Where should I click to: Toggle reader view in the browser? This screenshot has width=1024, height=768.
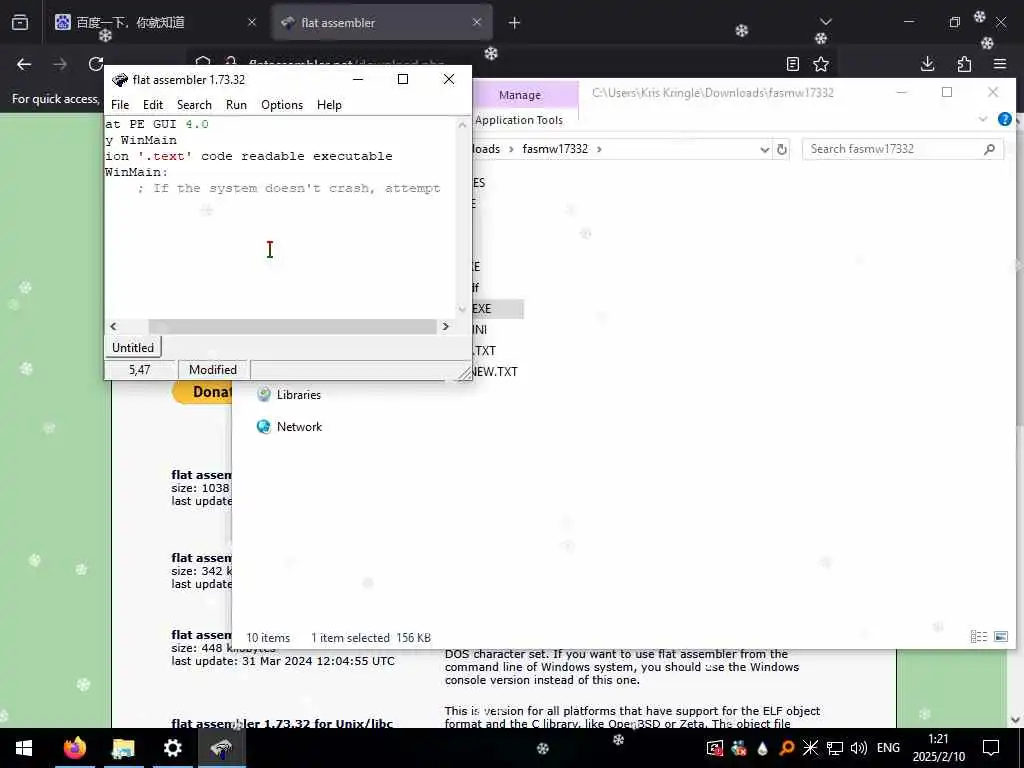[793, 64]
